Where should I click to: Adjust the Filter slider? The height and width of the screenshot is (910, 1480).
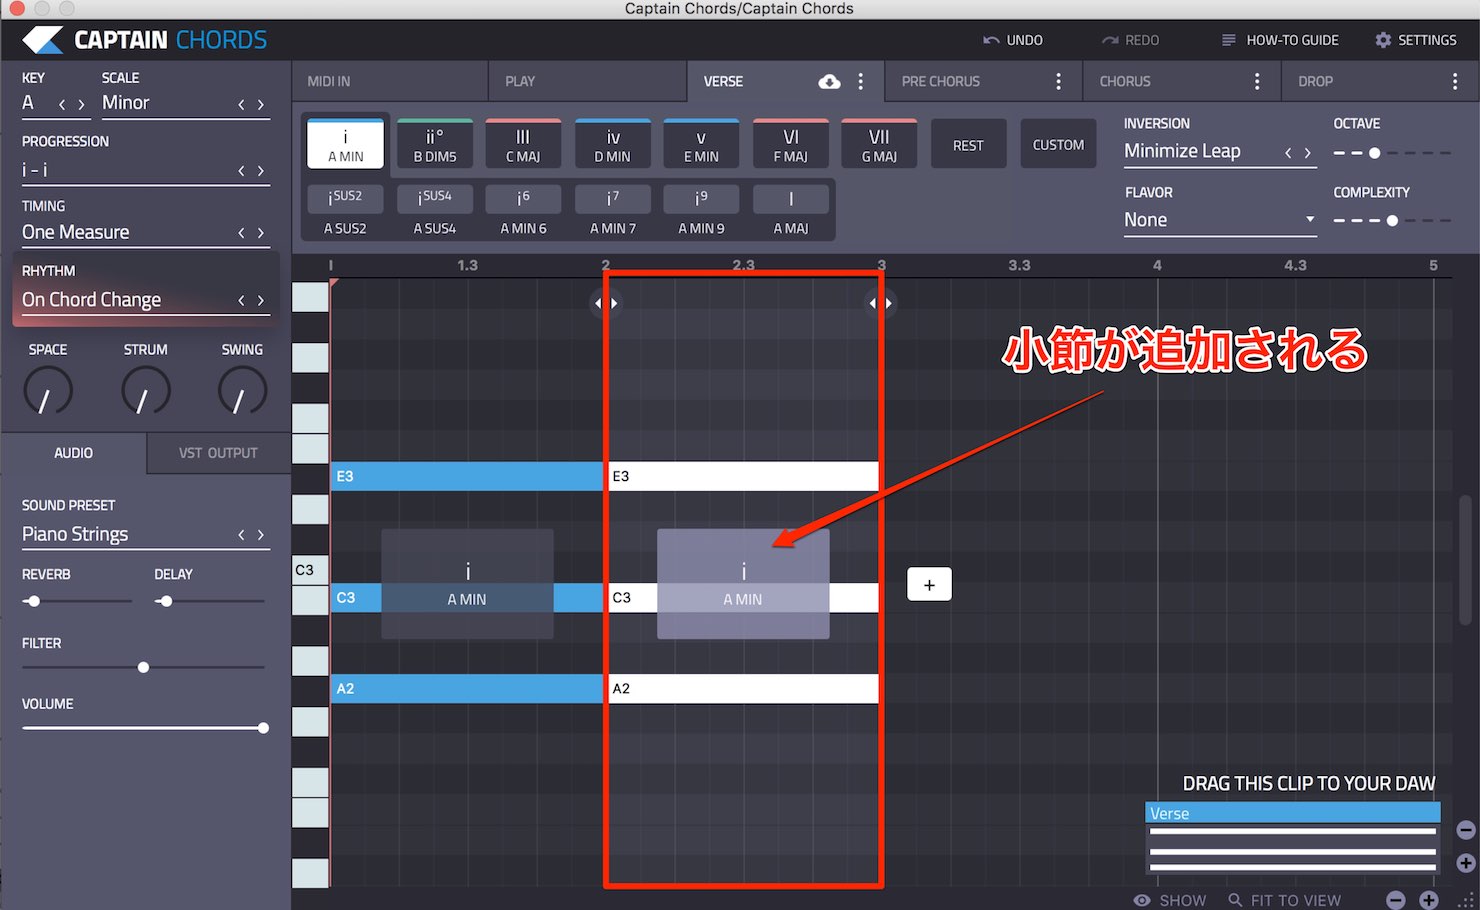[143, 667]
